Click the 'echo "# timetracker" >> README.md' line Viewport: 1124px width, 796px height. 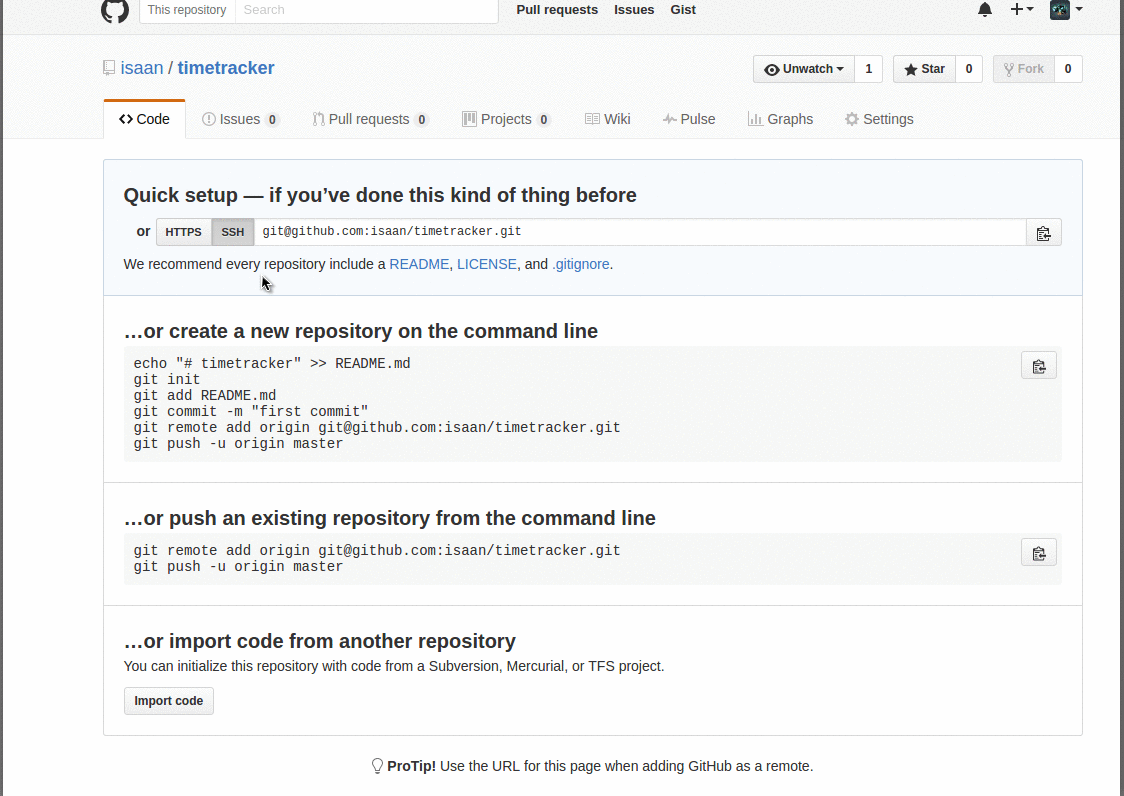pos(272,364)
